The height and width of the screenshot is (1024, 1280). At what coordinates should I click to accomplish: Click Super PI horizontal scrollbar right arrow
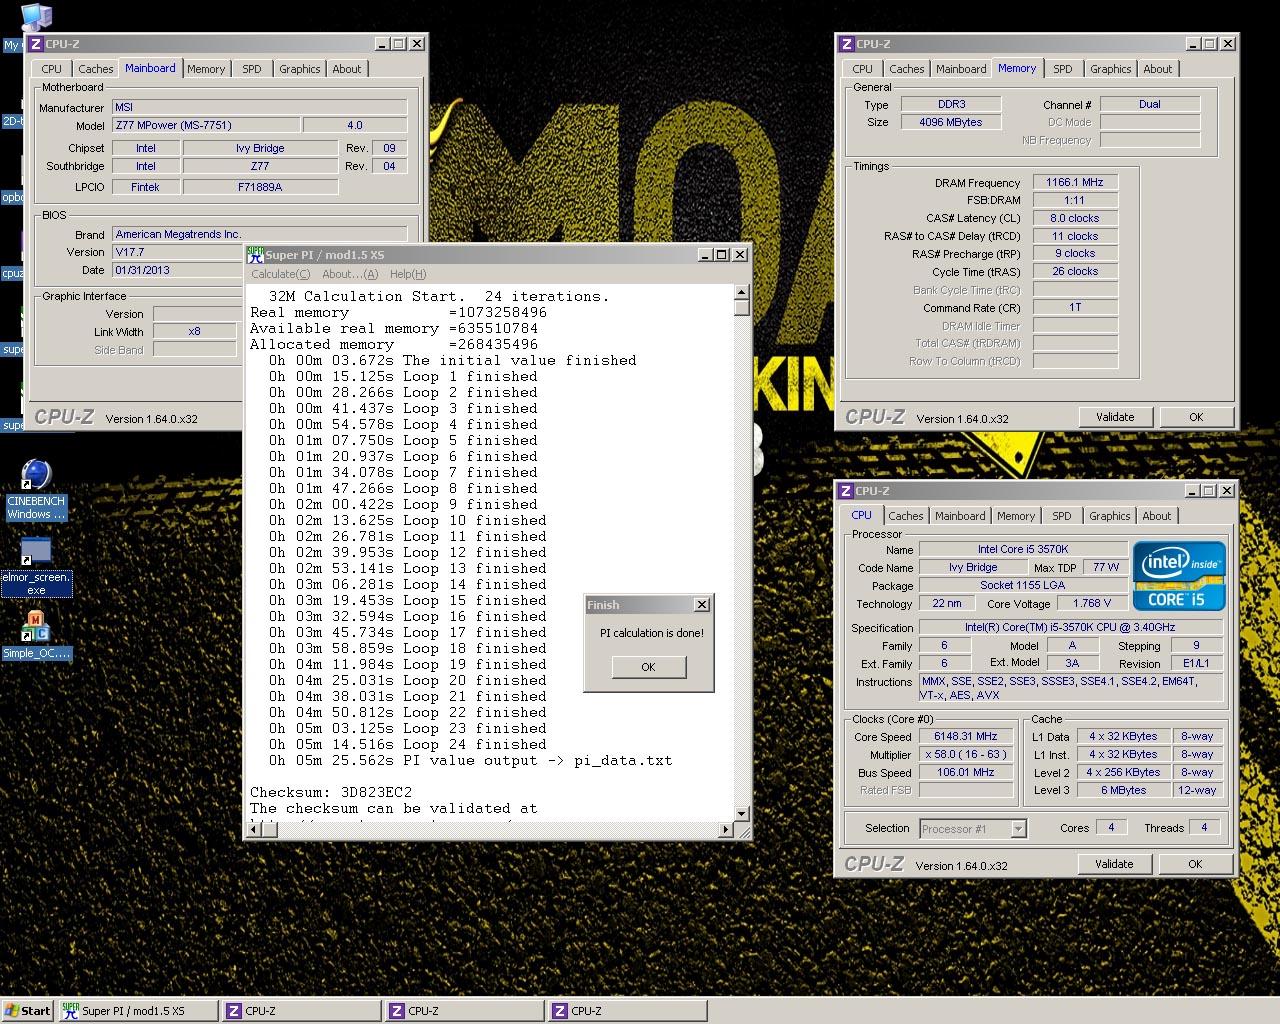726,830
